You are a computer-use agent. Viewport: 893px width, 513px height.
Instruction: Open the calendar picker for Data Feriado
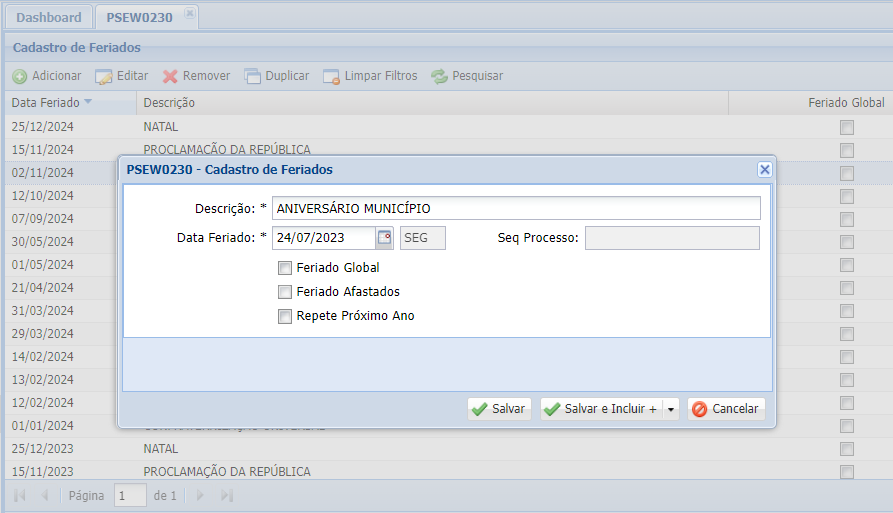385,238
